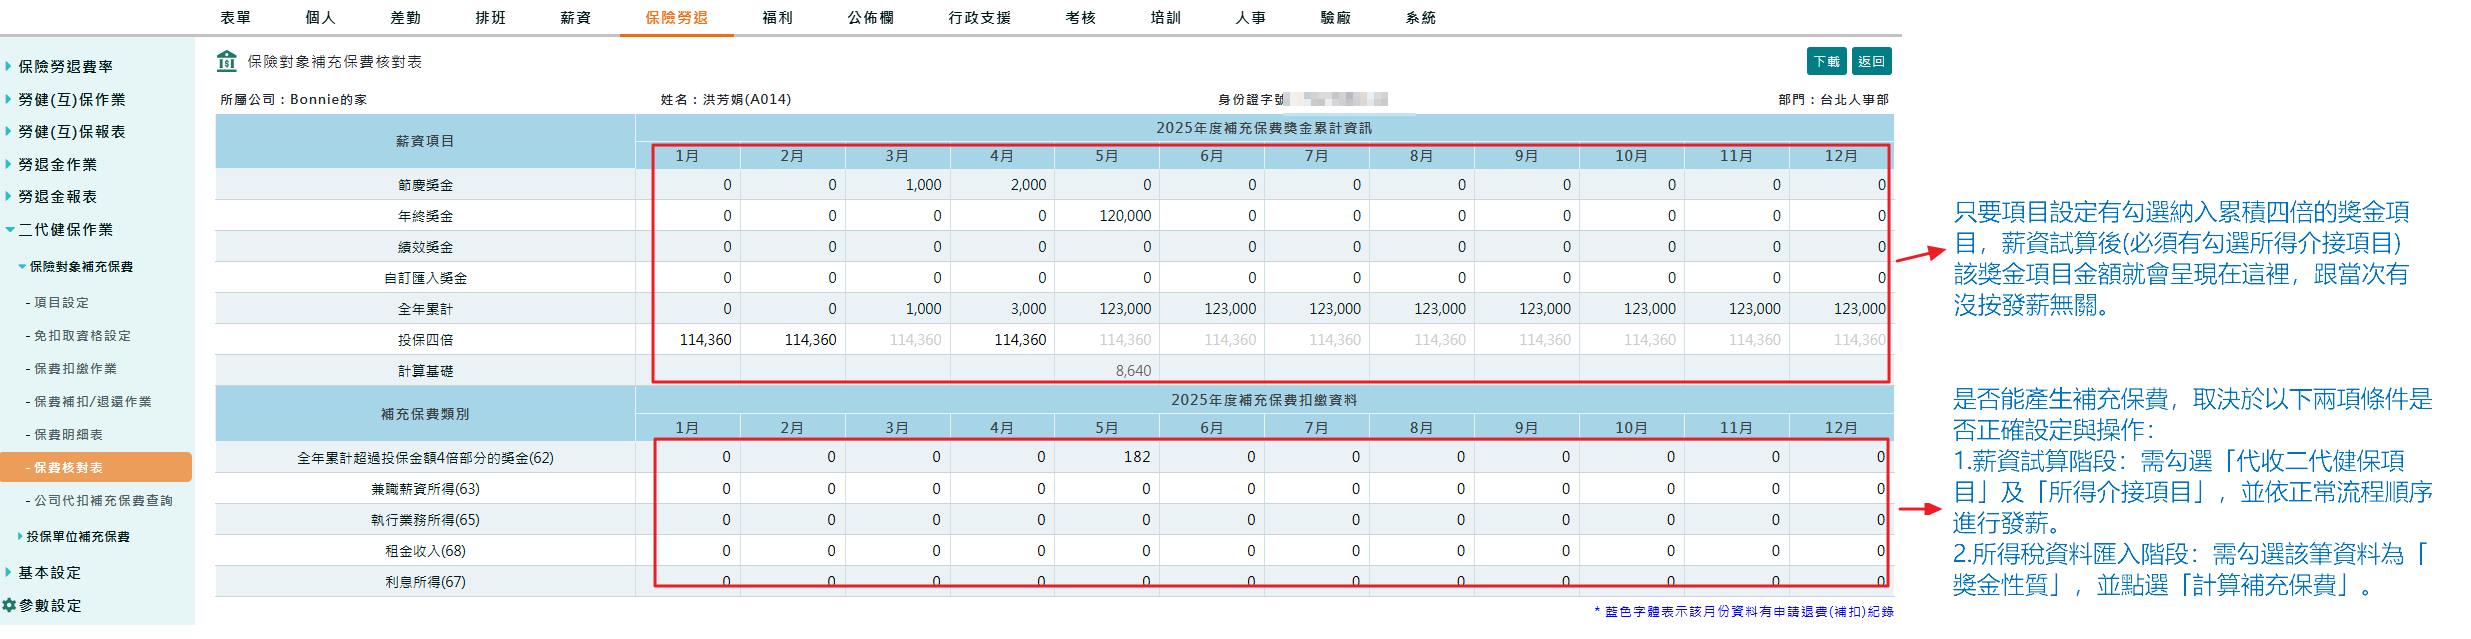This screenshot has height=639, width=2471.
Task: Click the 返回 back button
Action: pos(1872,61)
